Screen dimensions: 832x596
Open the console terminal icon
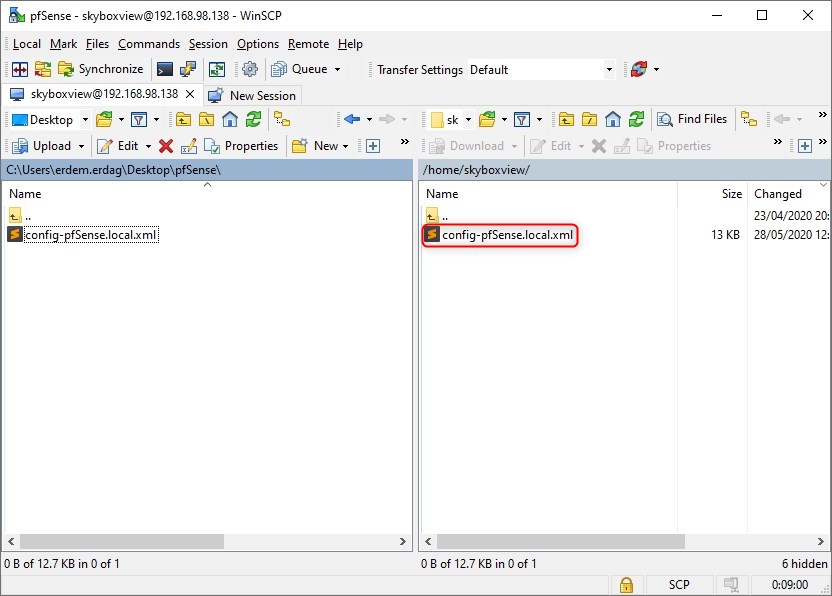pos(164,69)
